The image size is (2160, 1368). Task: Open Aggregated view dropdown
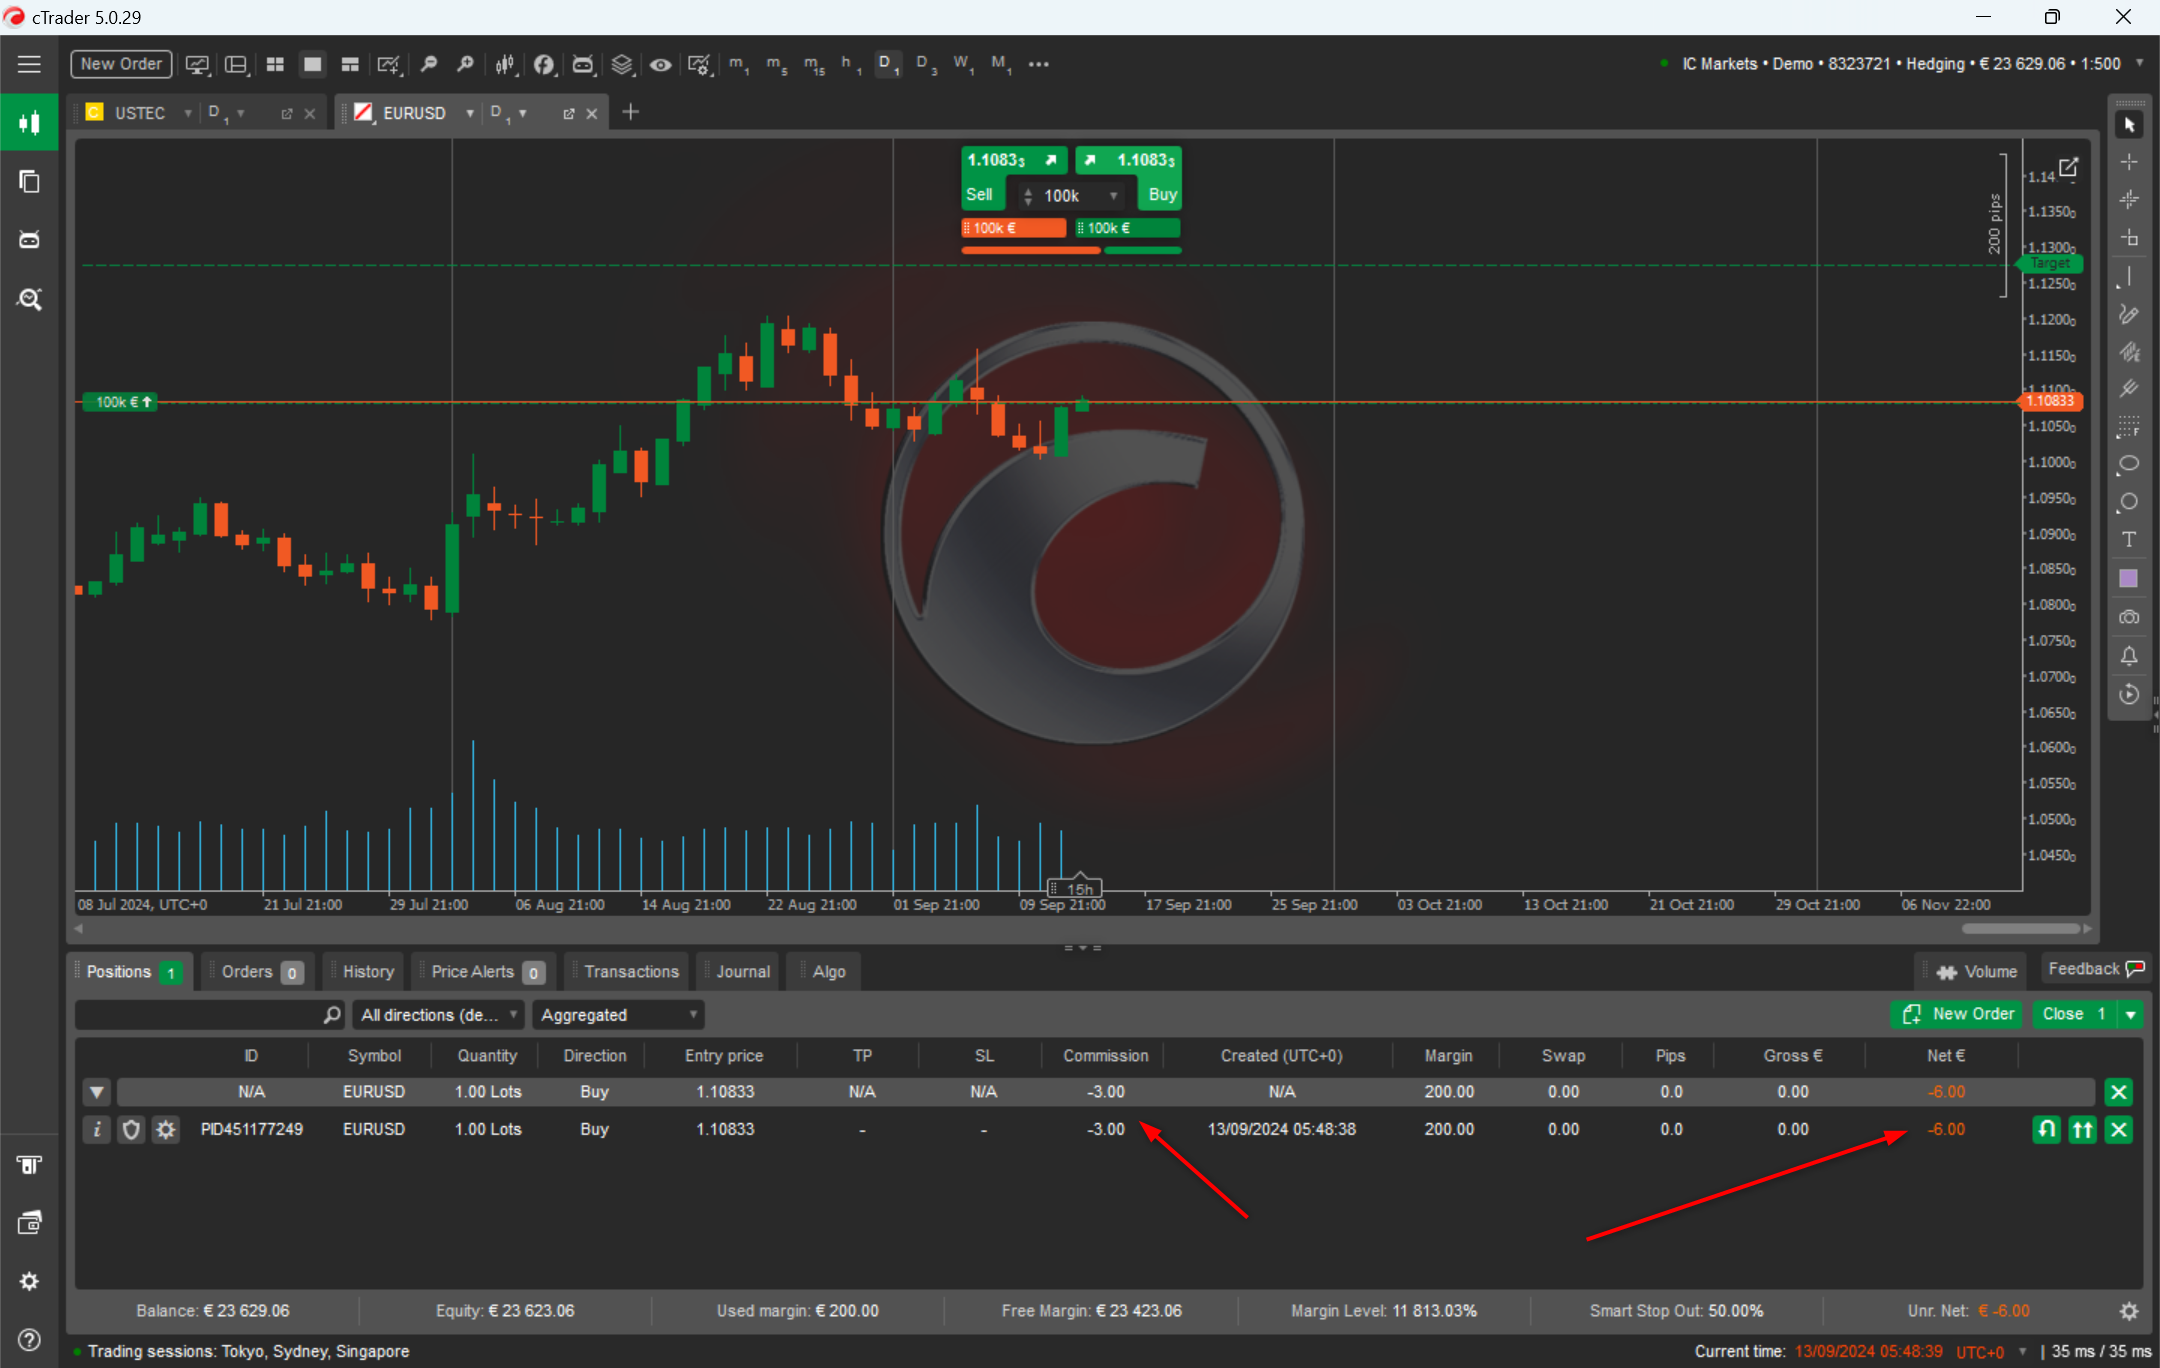click(618, 1015)
